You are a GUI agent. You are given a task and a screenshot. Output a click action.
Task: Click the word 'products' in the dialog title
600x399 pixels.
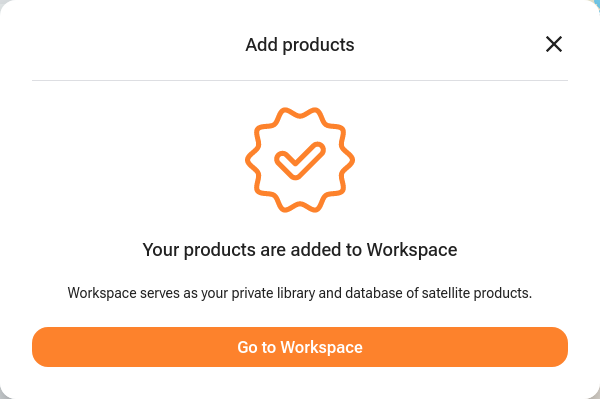point(318,46)
